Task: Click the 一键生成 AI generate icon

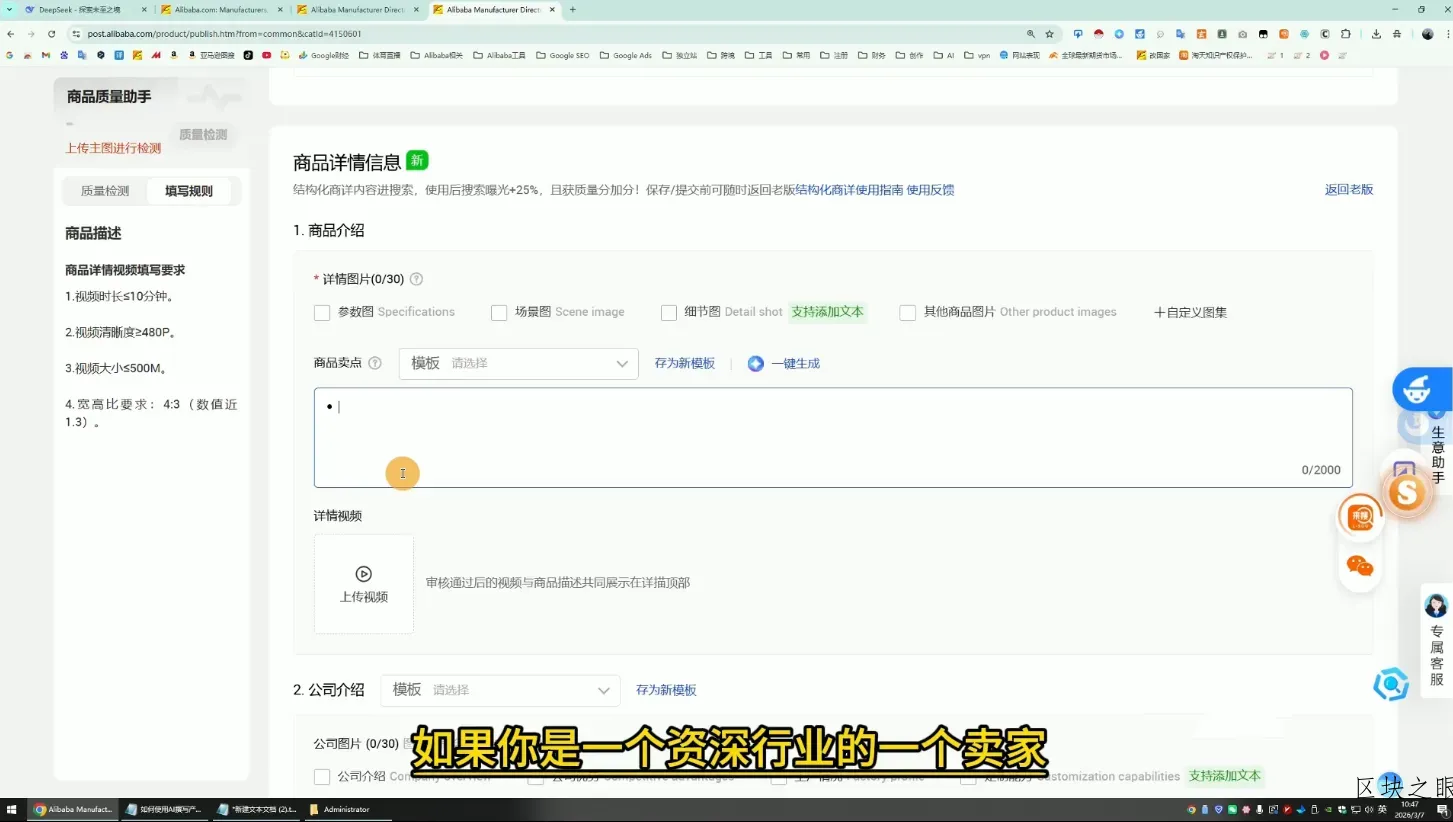Action: tap(756, 364)
